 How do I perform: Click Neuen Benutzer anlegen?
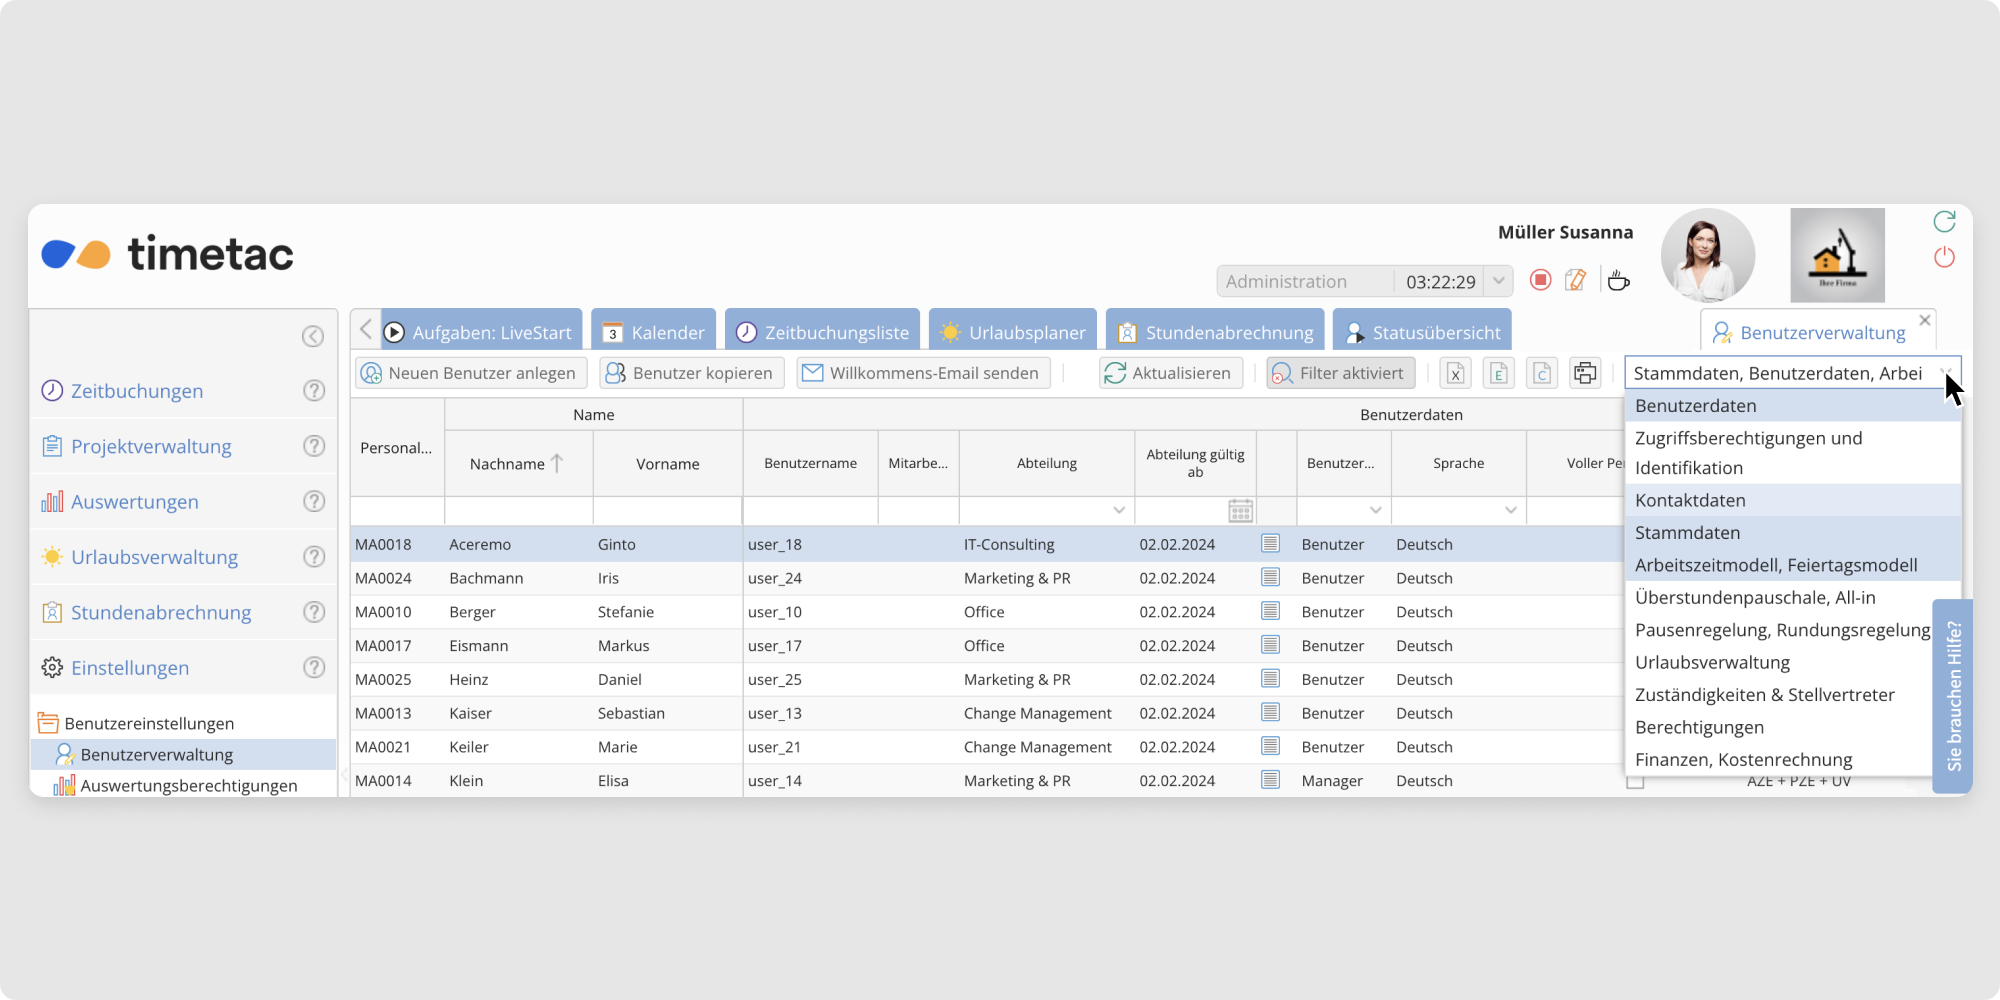(471, 373)
